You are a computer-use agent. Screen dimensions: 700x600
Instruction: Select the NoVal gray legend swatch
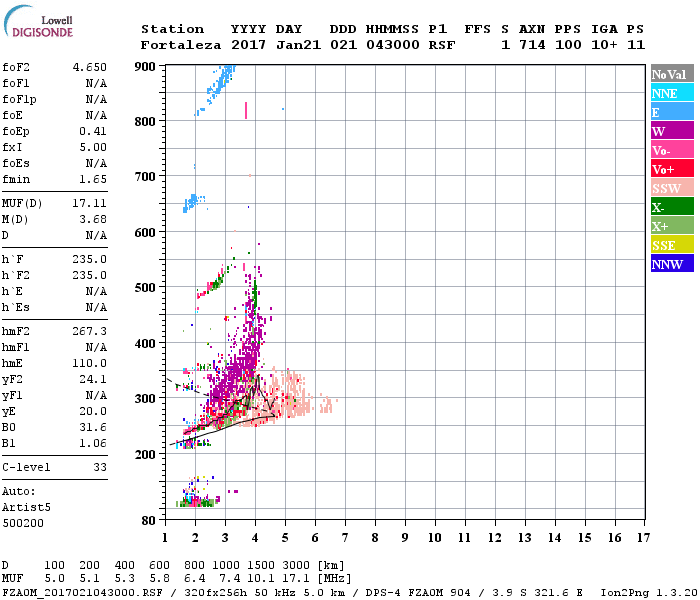(x=671, y=74)
